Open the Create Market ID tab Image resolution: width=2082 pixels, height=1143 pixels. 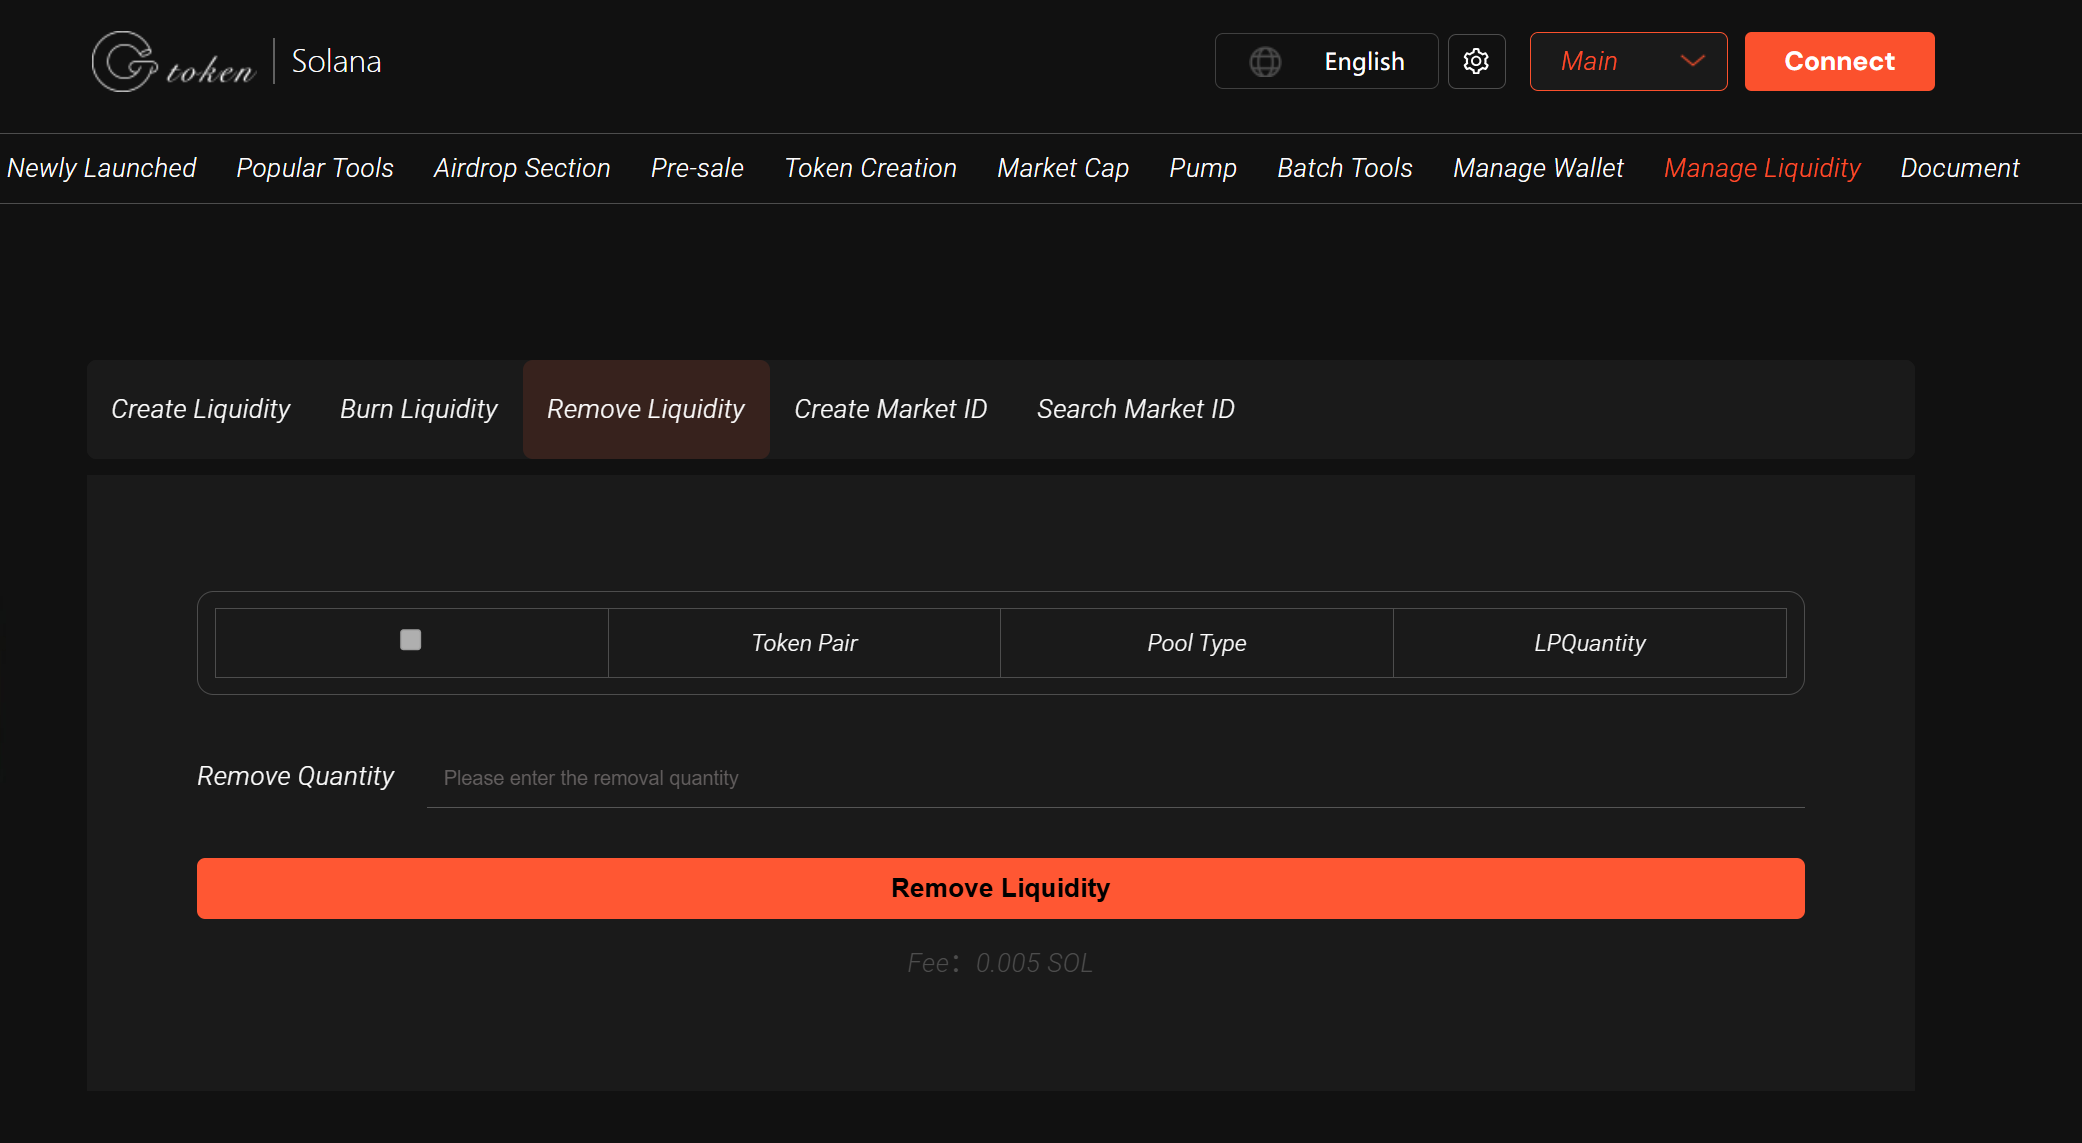pos(890,409)
